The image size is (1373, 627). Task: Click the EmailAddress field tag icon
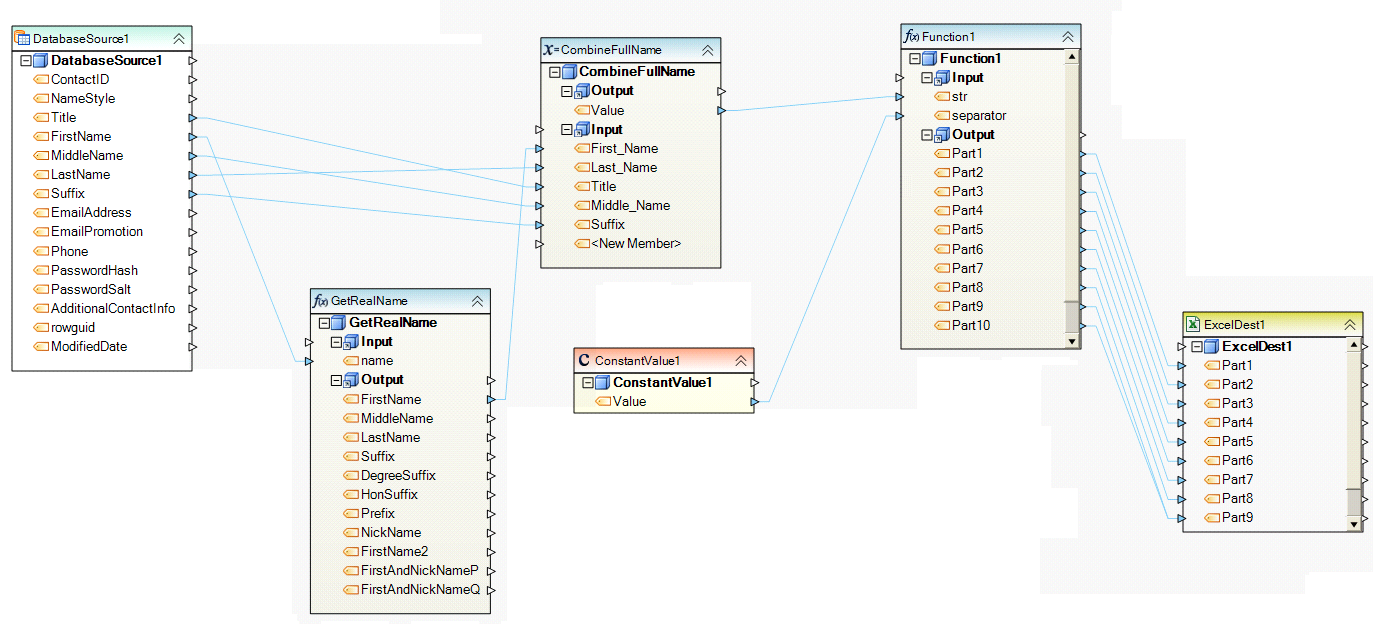pyautogui.click(x=41, y=213)
